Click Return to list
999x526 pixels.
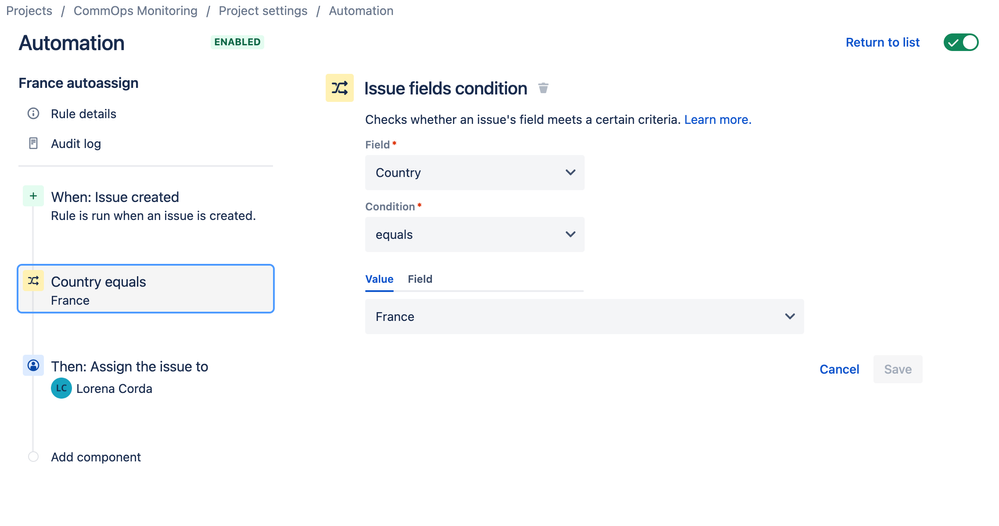882,43
